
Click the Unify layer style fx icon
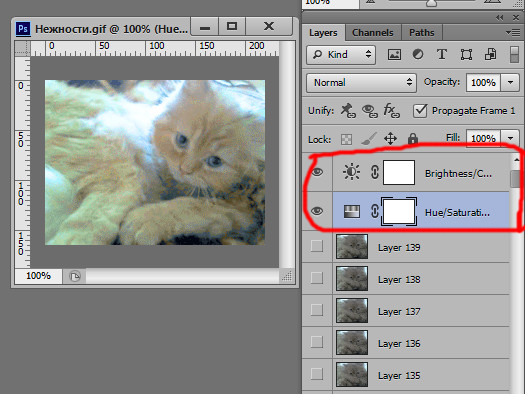coord(391,110)
